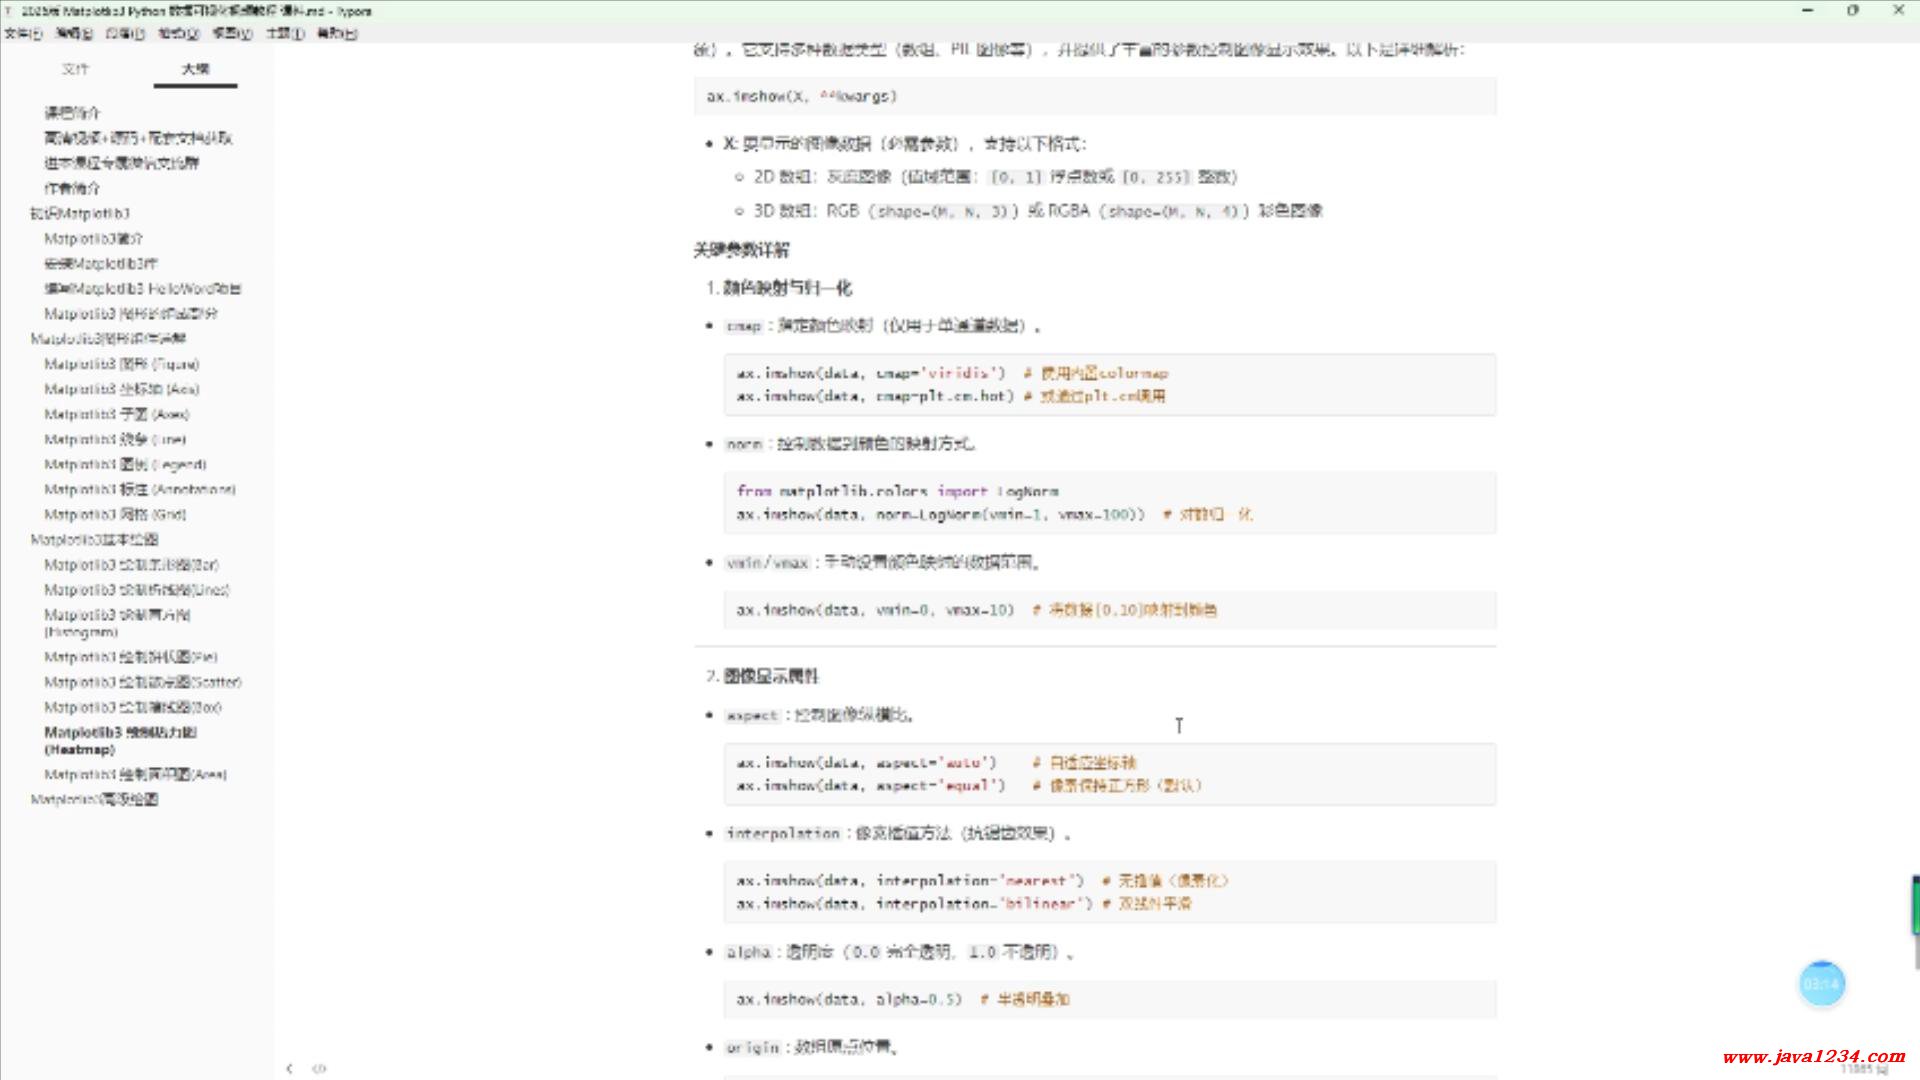The width and height of the screenshot is (1920, 1080).
Task: Open the 主题(T) menu
Action: [x=284, y=33]
